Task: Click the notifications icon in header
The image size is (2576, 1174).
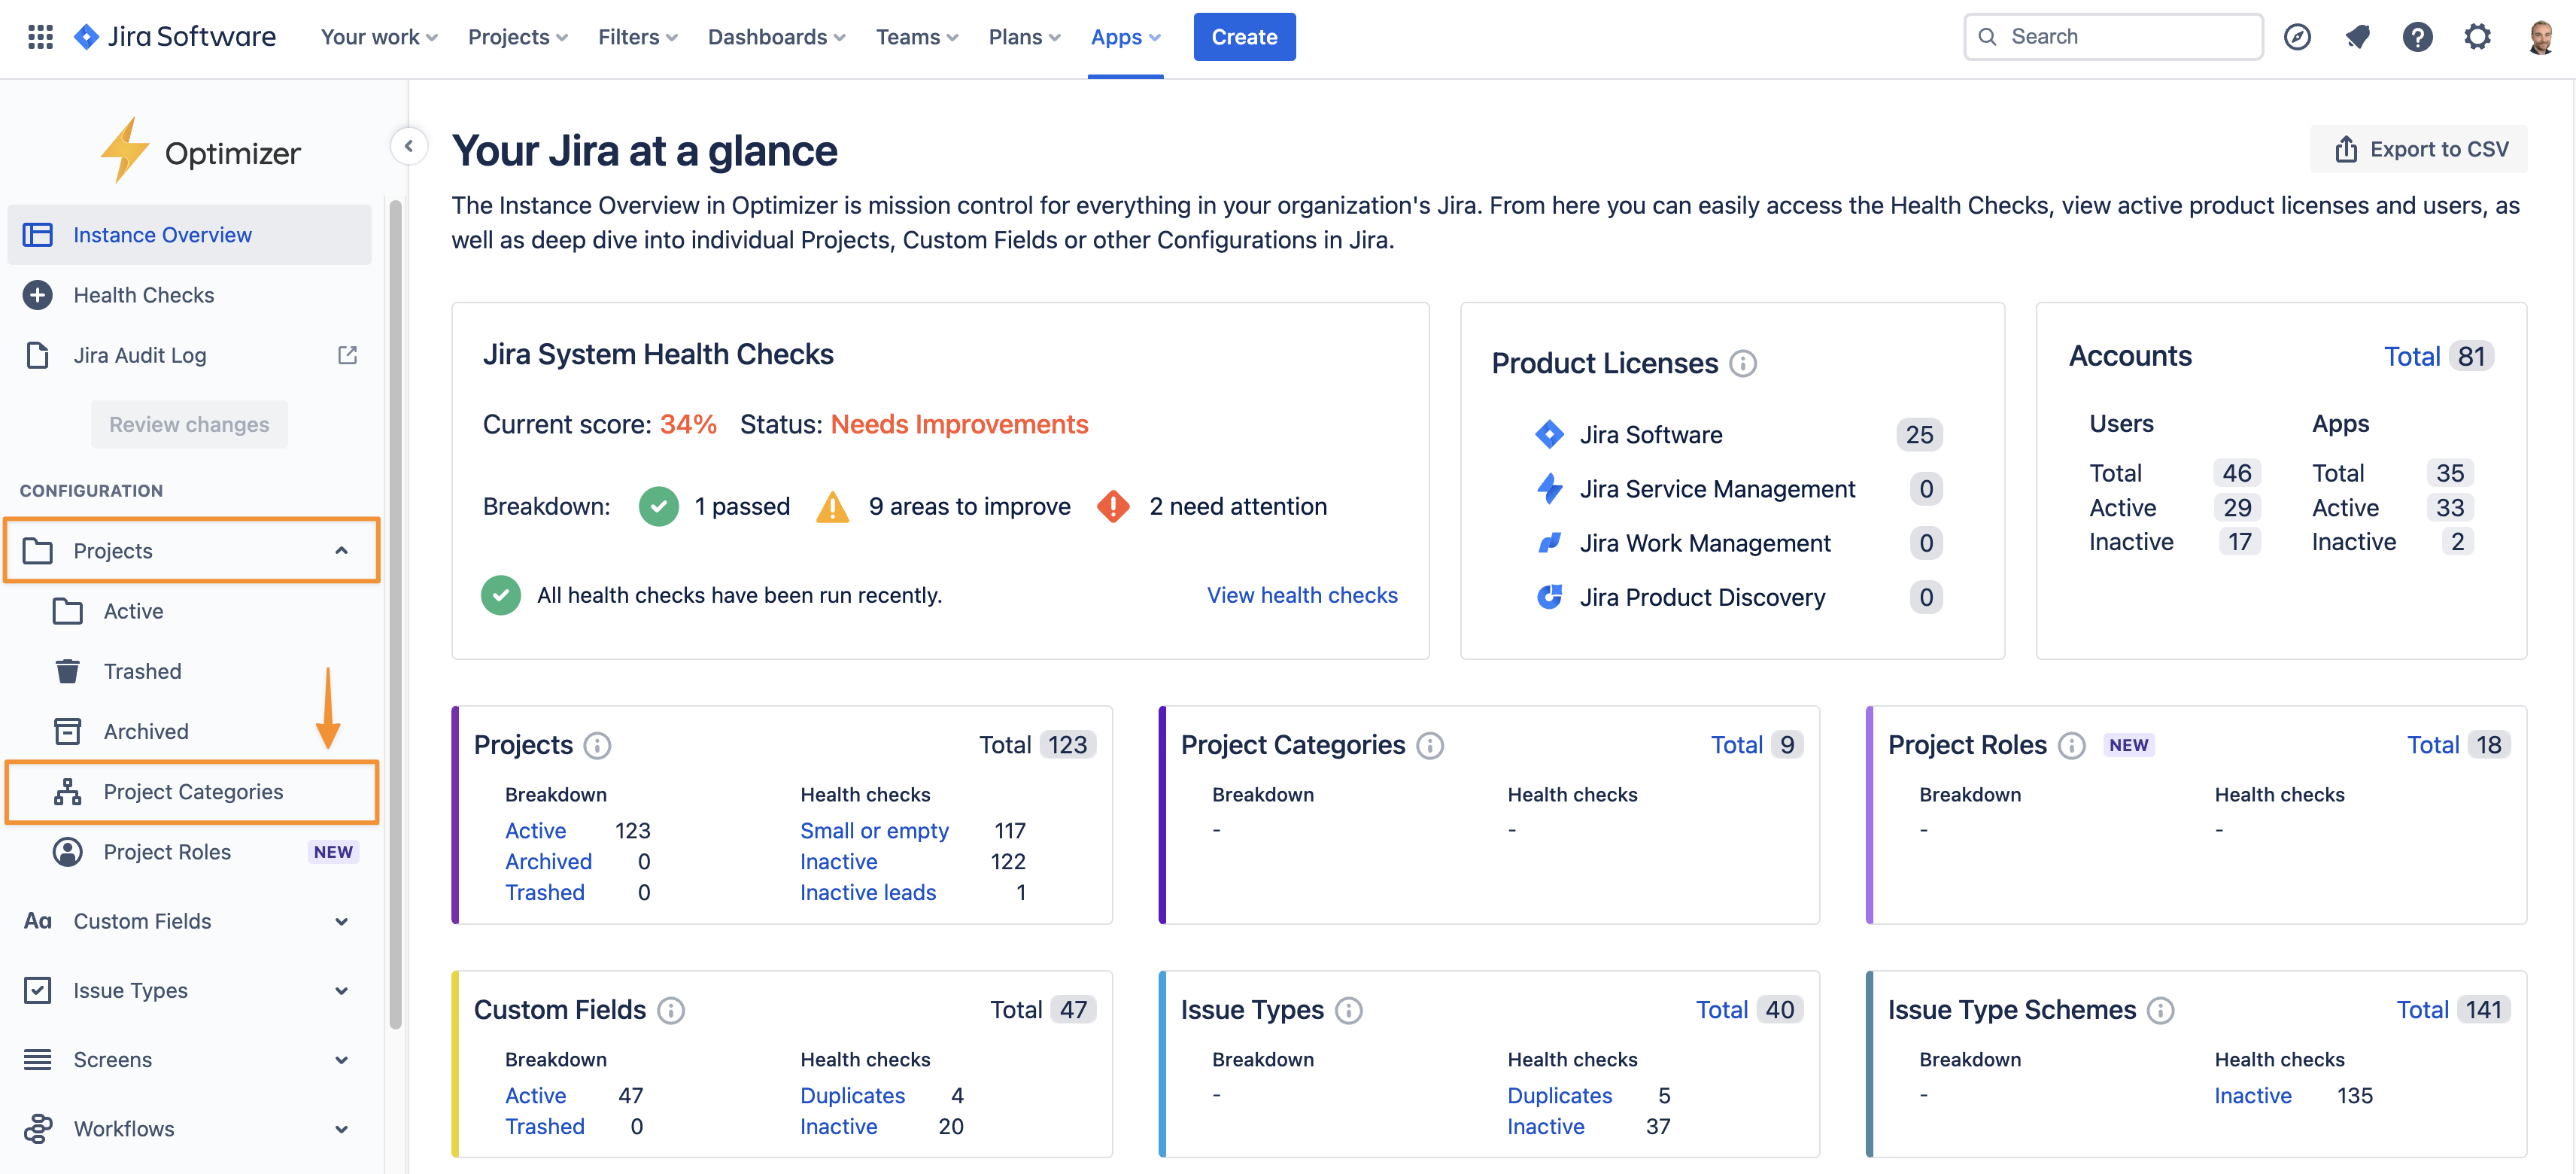Action: click(2357, 37)
